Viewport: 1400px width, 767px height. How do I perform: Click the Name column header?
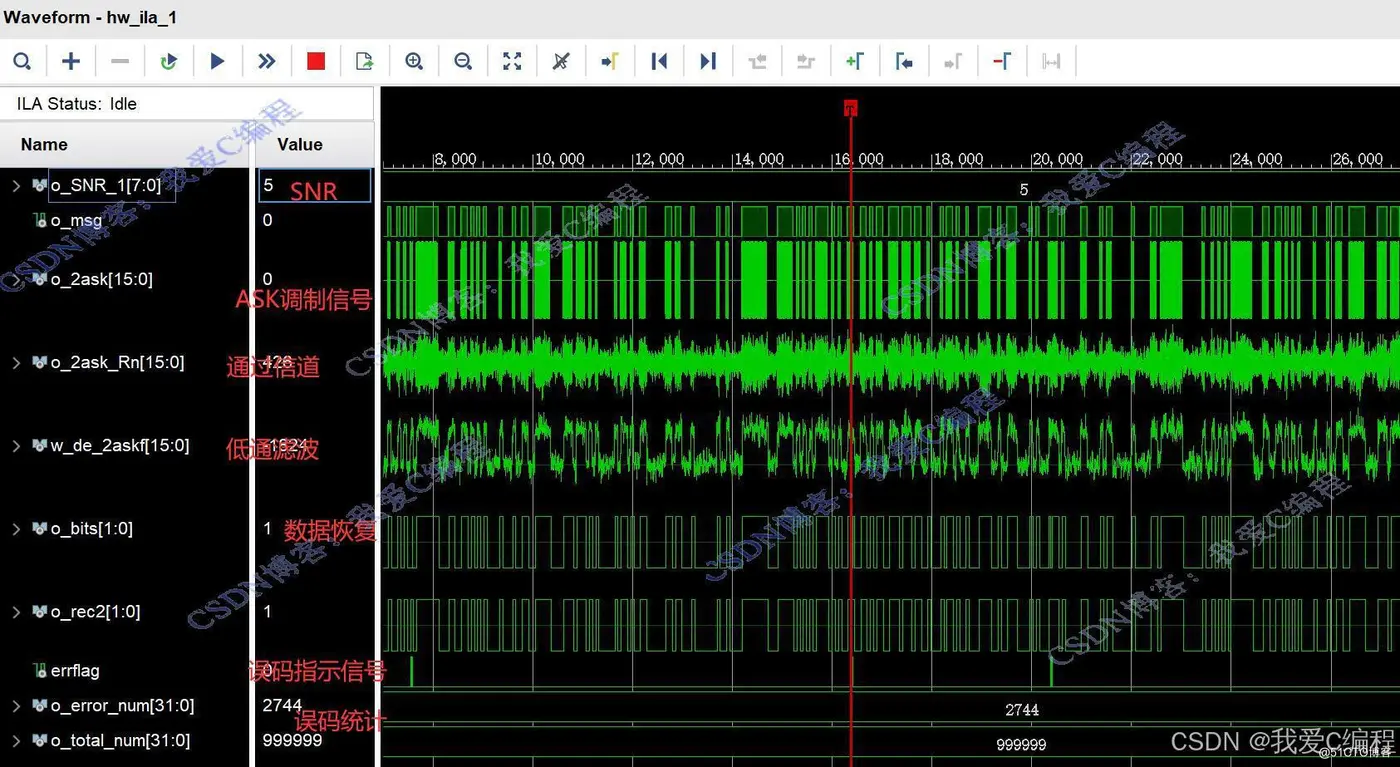click(x=44, y=145)
